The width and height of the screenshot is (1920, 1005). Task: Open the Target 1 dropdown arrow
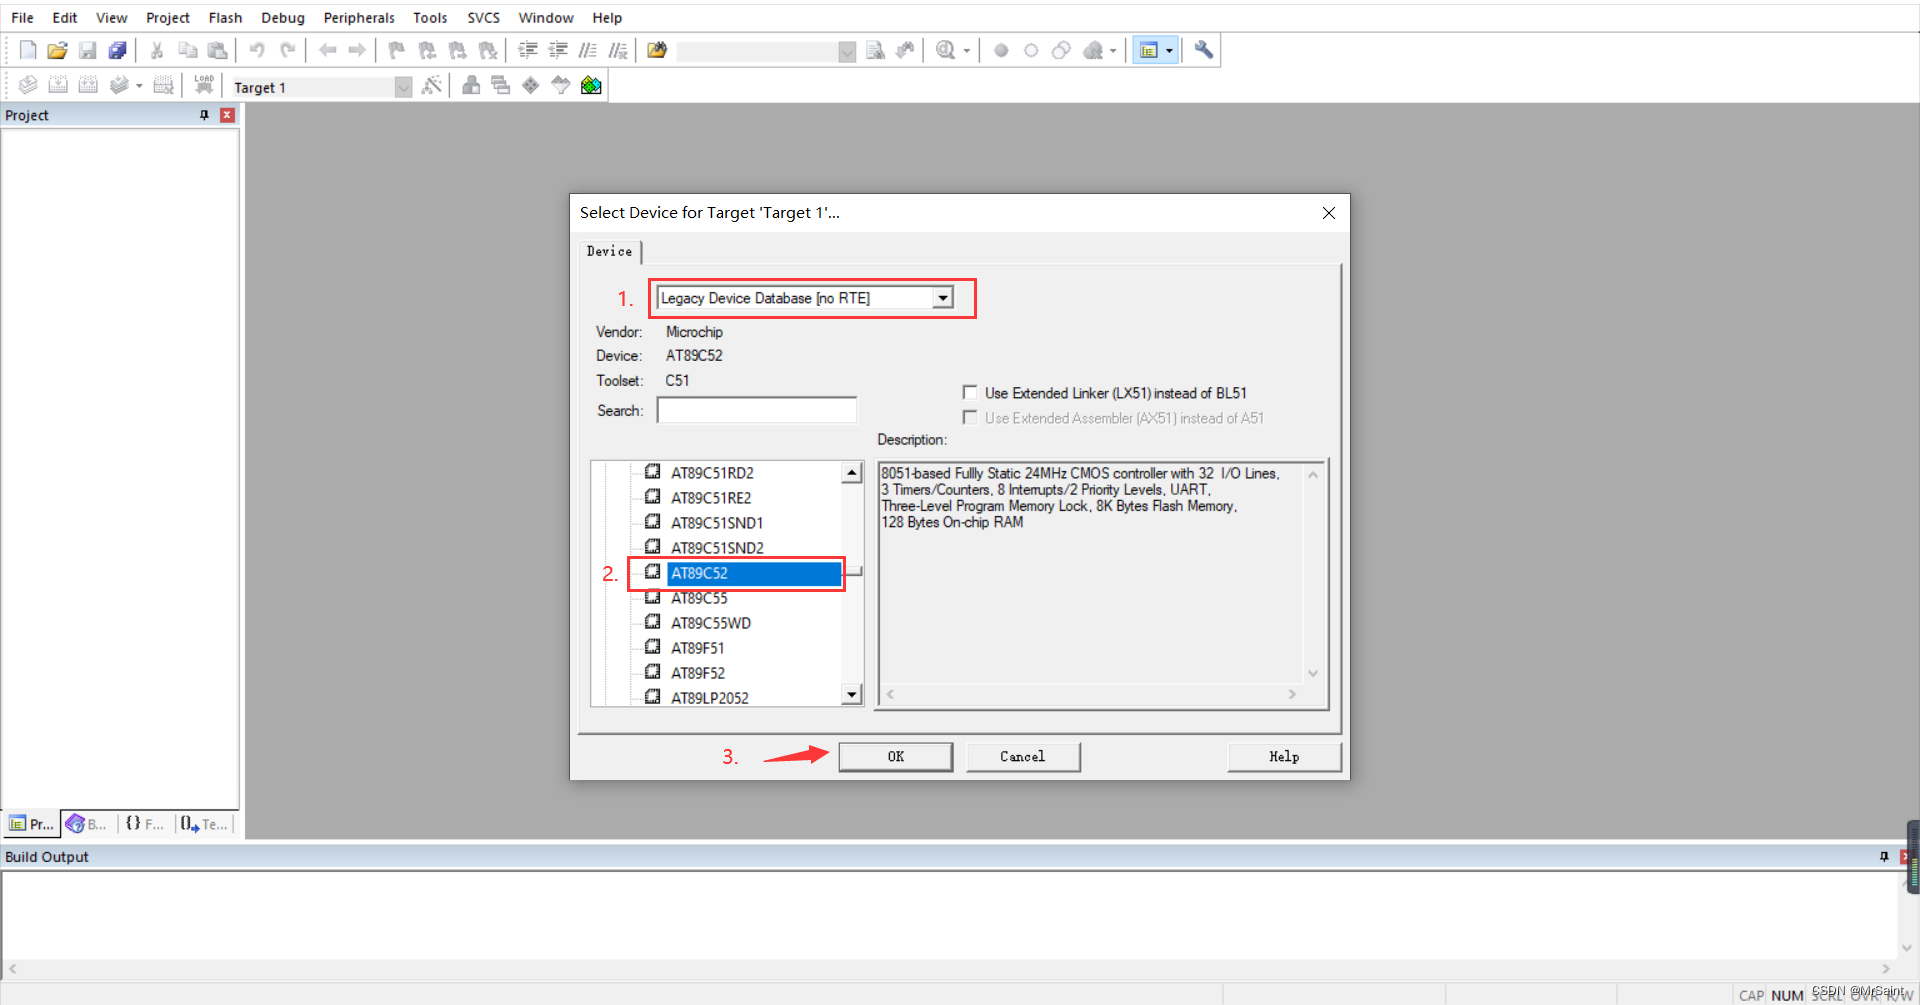pyautogui.click(x=403, y=87)
